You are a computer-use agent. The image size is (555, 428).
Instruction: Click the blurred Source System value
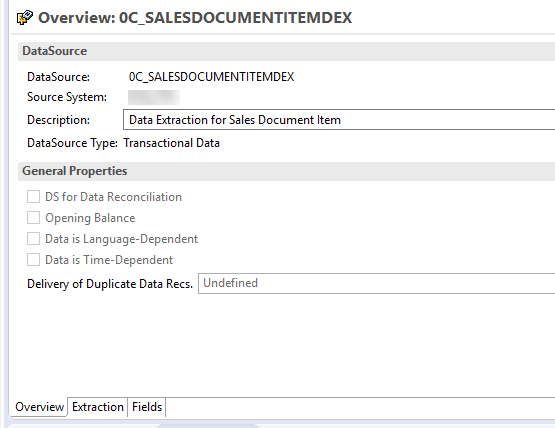(x=154, y=97)
